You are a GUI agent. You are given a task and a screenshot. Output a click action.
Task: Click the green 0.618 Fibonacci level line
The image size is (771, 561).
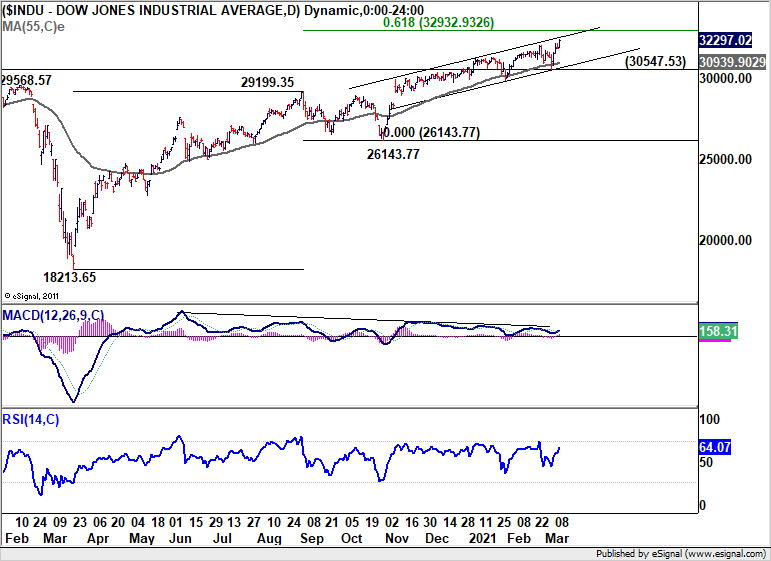pos(500,30)
